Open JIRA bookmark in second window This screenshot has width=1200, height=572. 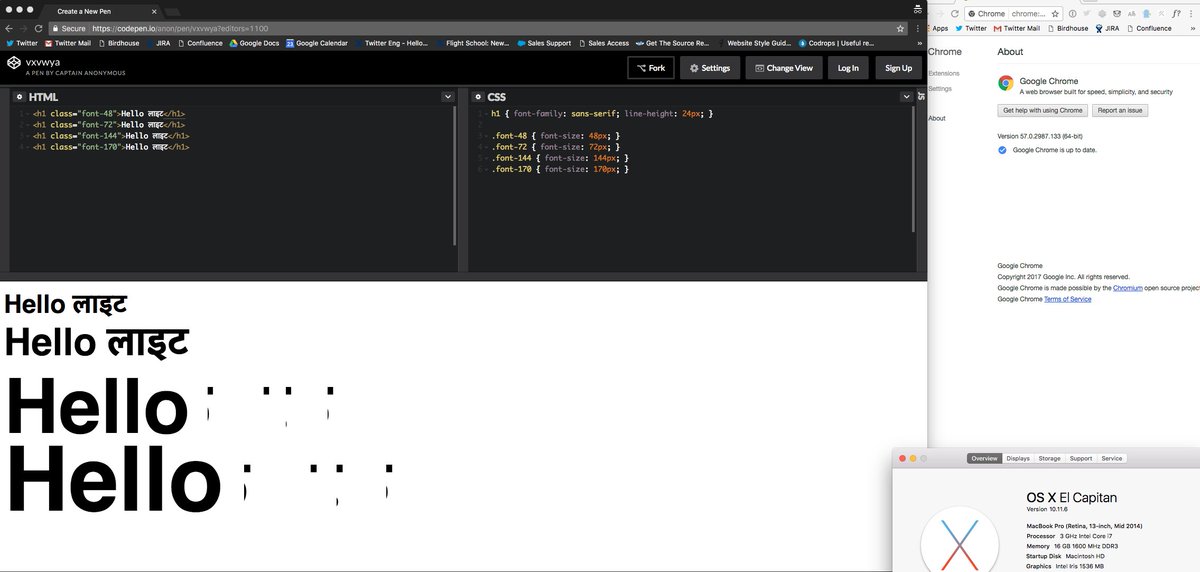tap(1109, 29)
